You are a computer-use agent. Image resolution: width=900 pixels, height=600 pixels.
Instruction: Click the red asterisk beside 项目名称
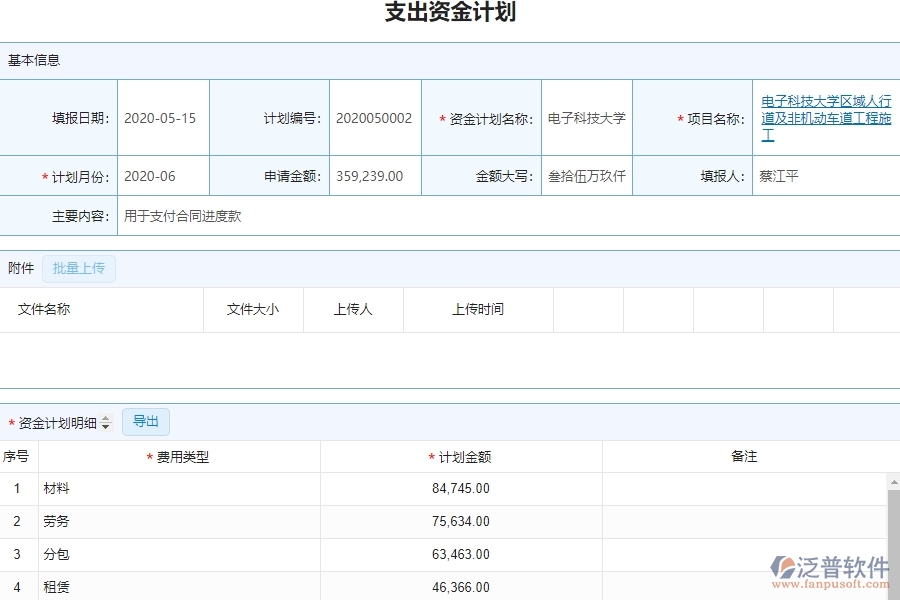click(x=678, y=117)
